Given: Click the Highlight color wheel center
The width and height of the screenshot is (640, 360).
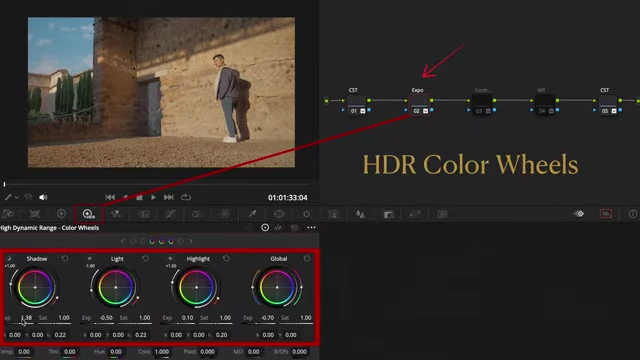Looking at the screenshot, I should point(196,287).
